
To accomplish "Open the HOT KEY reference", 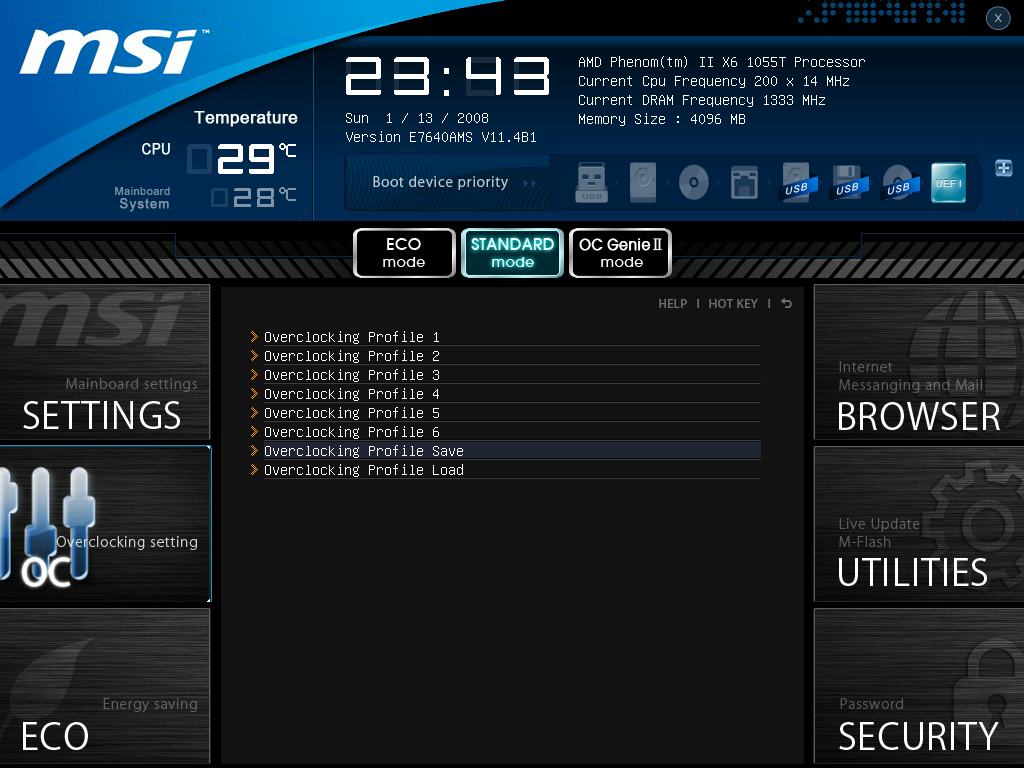I will [x=733, y=304].
